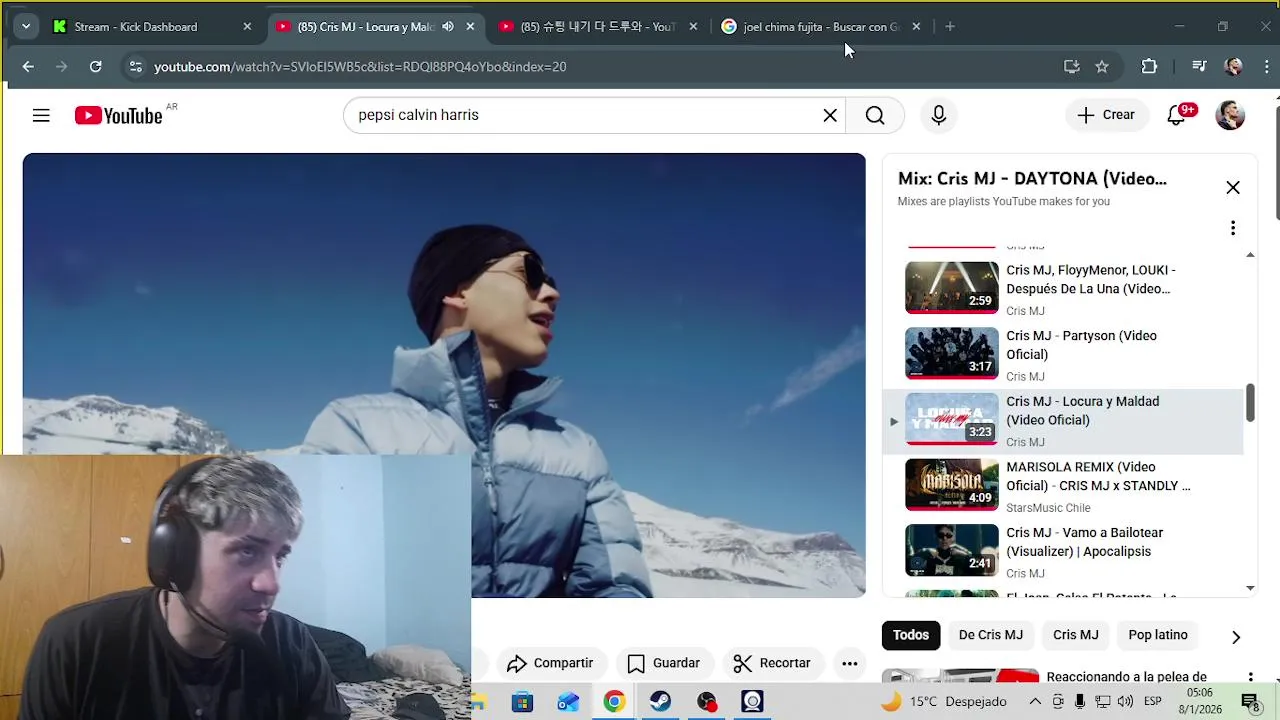The height and width of the screenshot is (720, 1280).
Task: Open Chrome tab search dropdown
Action: click(26, 27)
